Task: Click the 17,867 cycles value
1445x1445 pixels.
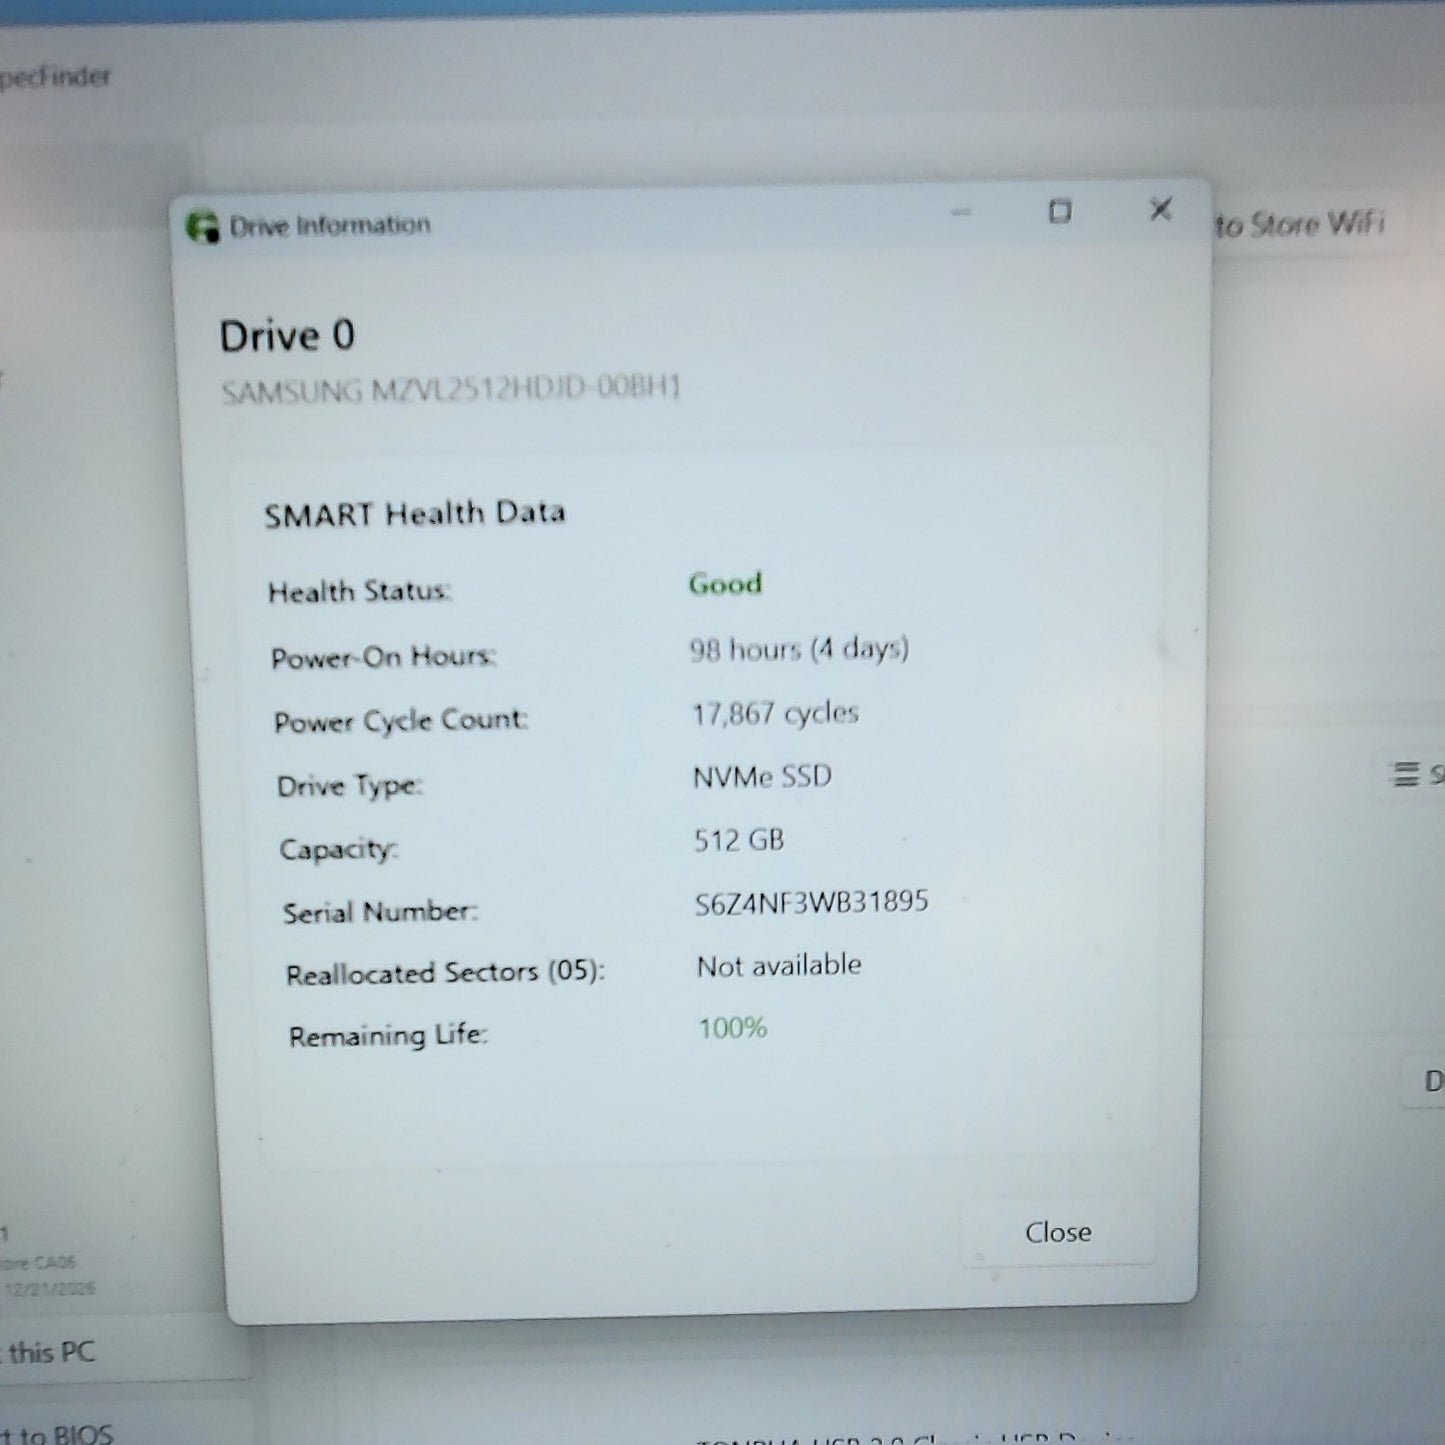Action: tap(775, 713)
